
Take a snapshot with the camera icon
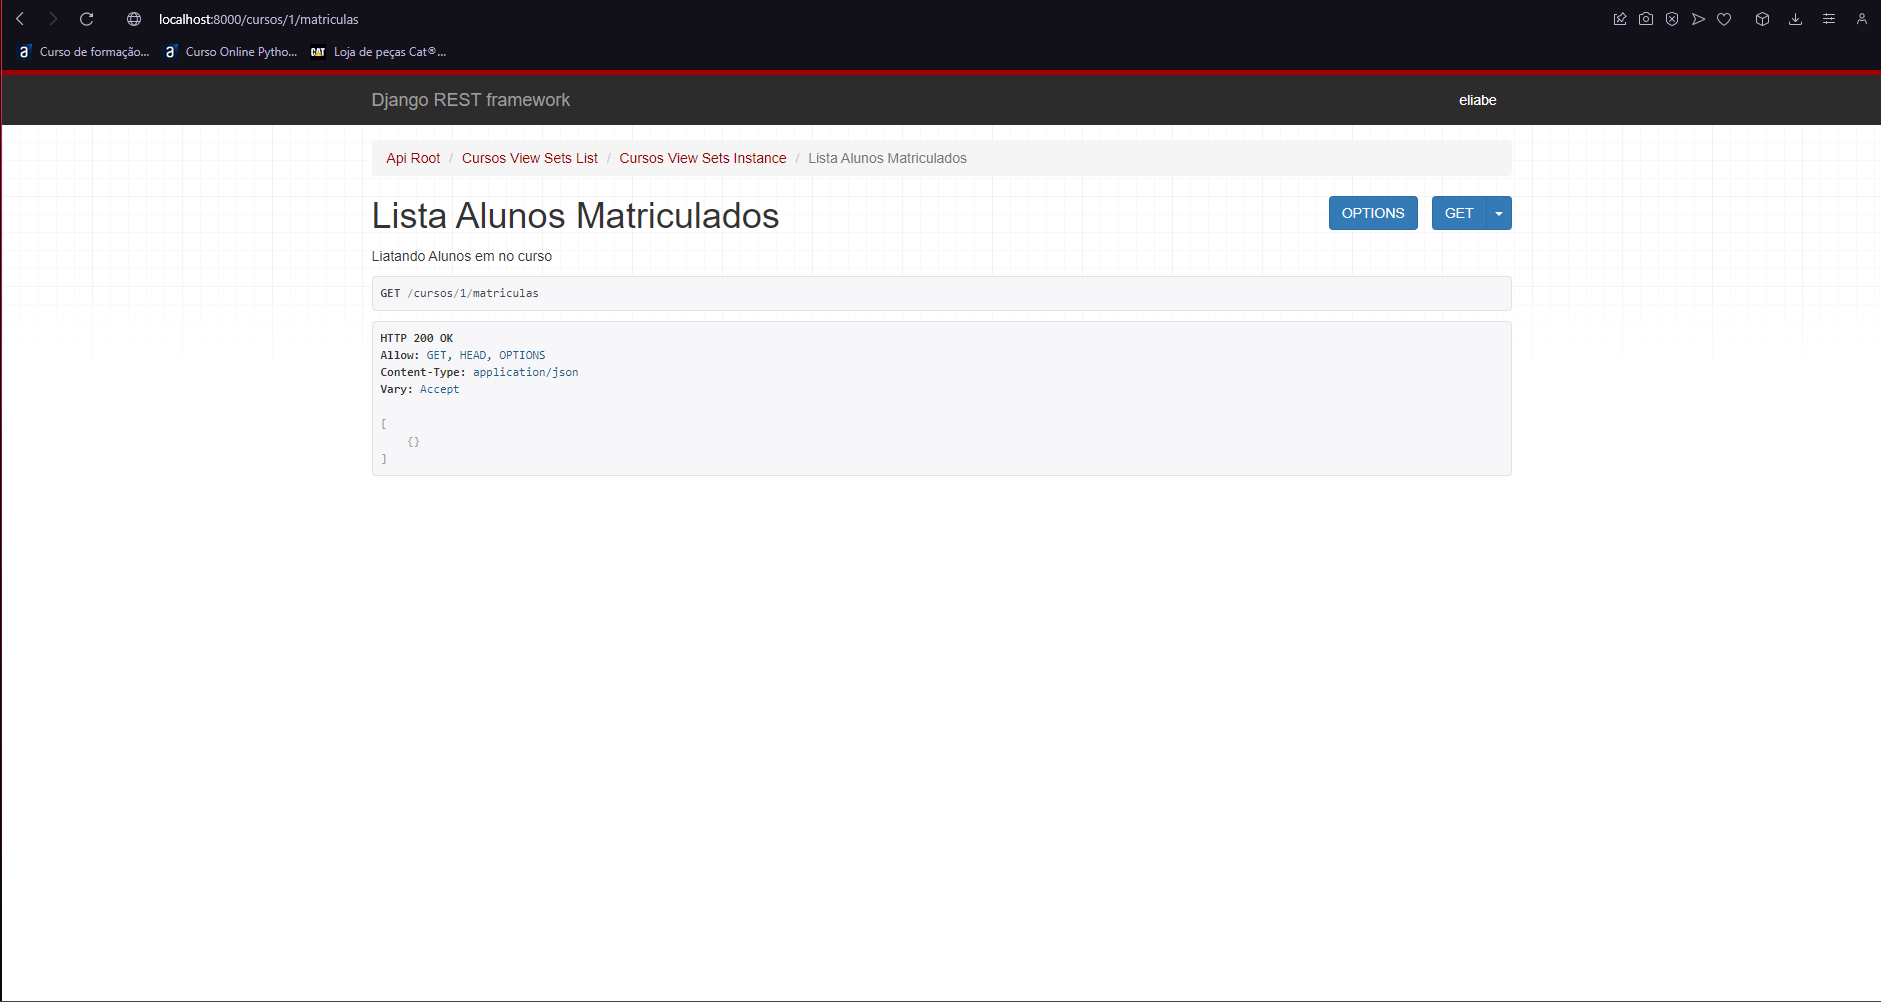[x=1646, y=19]
